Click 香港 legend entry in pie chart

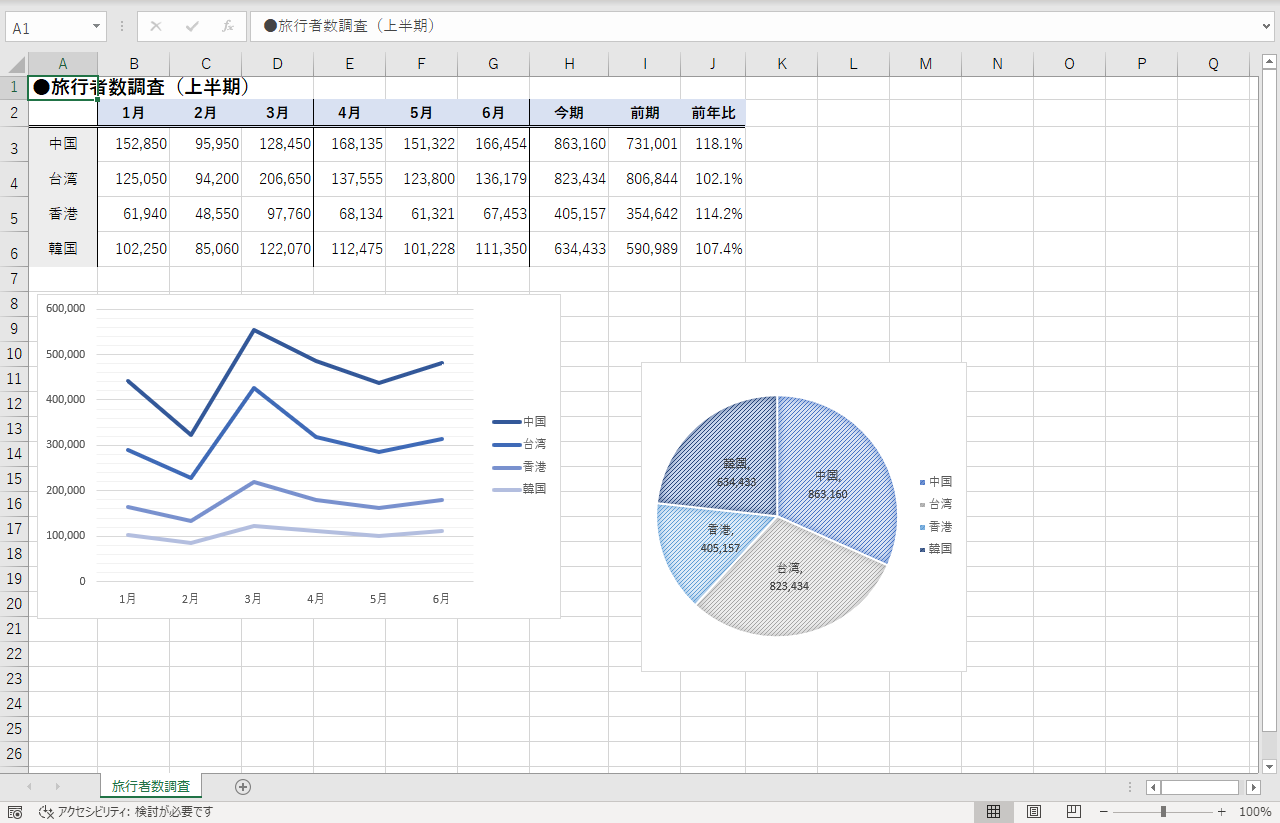click(936, 527)
